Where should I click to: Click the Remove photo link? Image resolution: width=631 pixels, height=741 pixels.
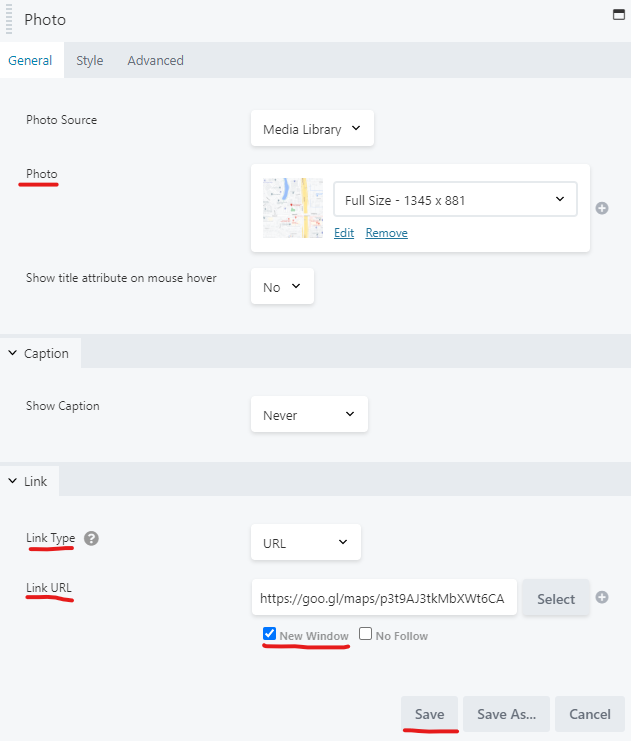[x=387, y=233]
